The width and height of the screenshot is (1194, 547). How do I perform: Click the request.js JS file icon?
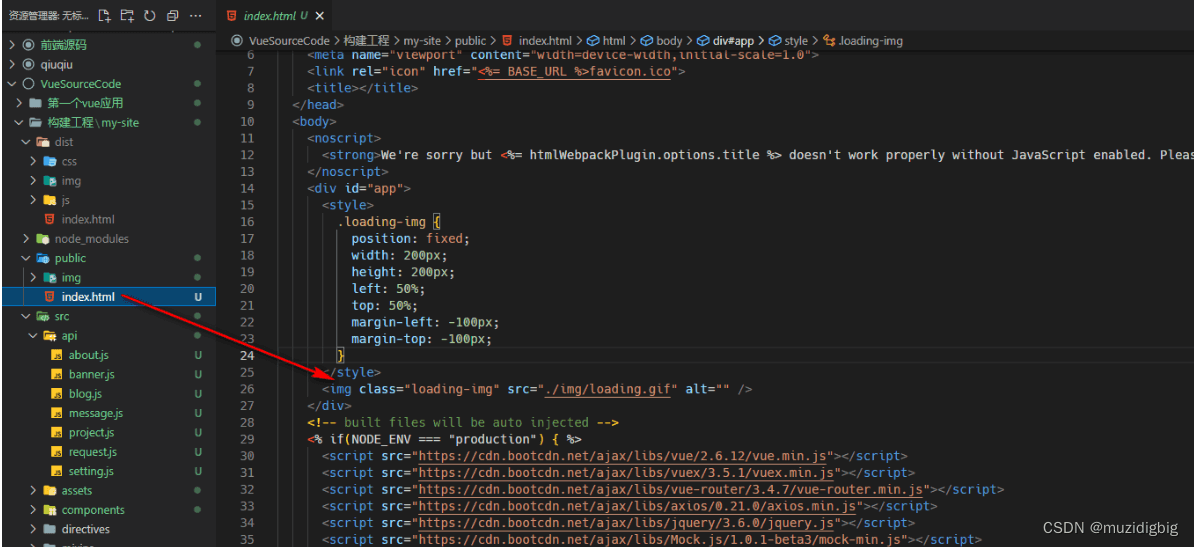(56, 452)
